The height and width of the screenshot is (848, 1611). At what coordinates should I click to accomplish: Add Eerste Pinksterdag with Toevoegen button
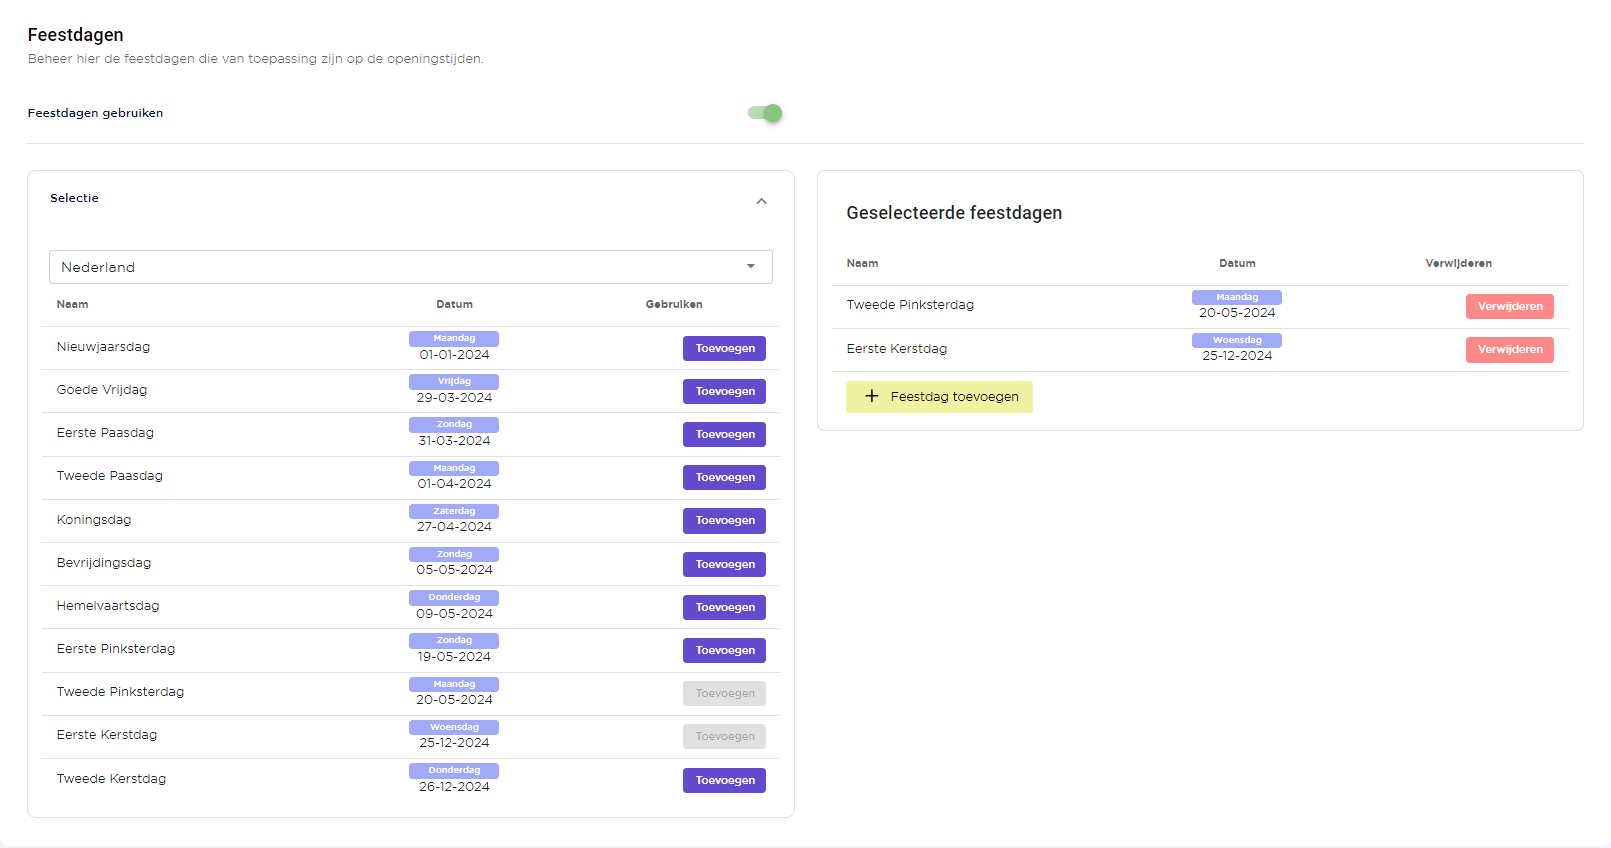coord(724,650)
